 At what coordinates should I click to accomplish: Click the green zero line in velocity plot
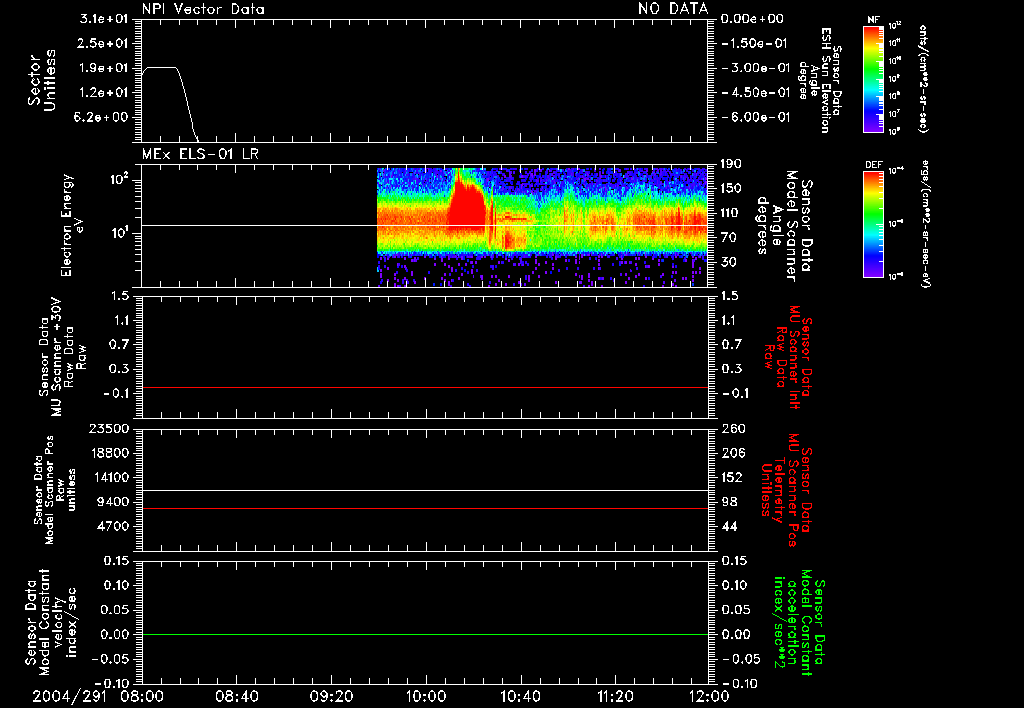point(425,634)
